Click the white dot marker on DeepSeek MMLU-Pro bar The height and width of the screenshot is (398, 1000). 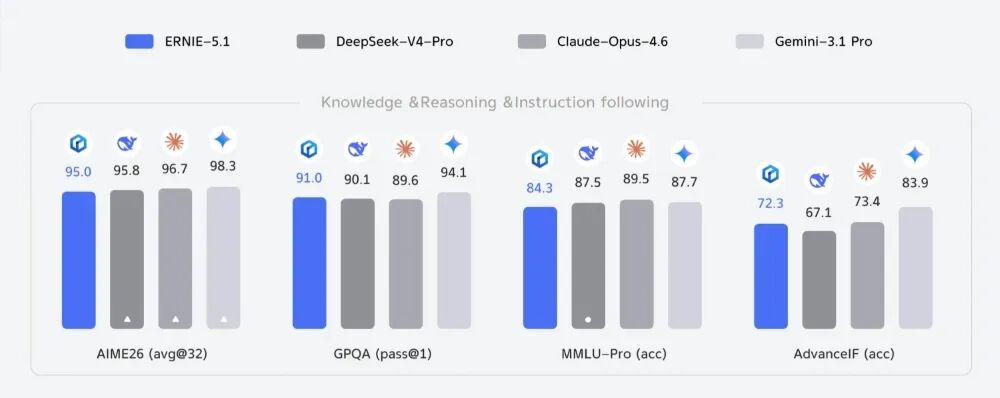[588, 319]
